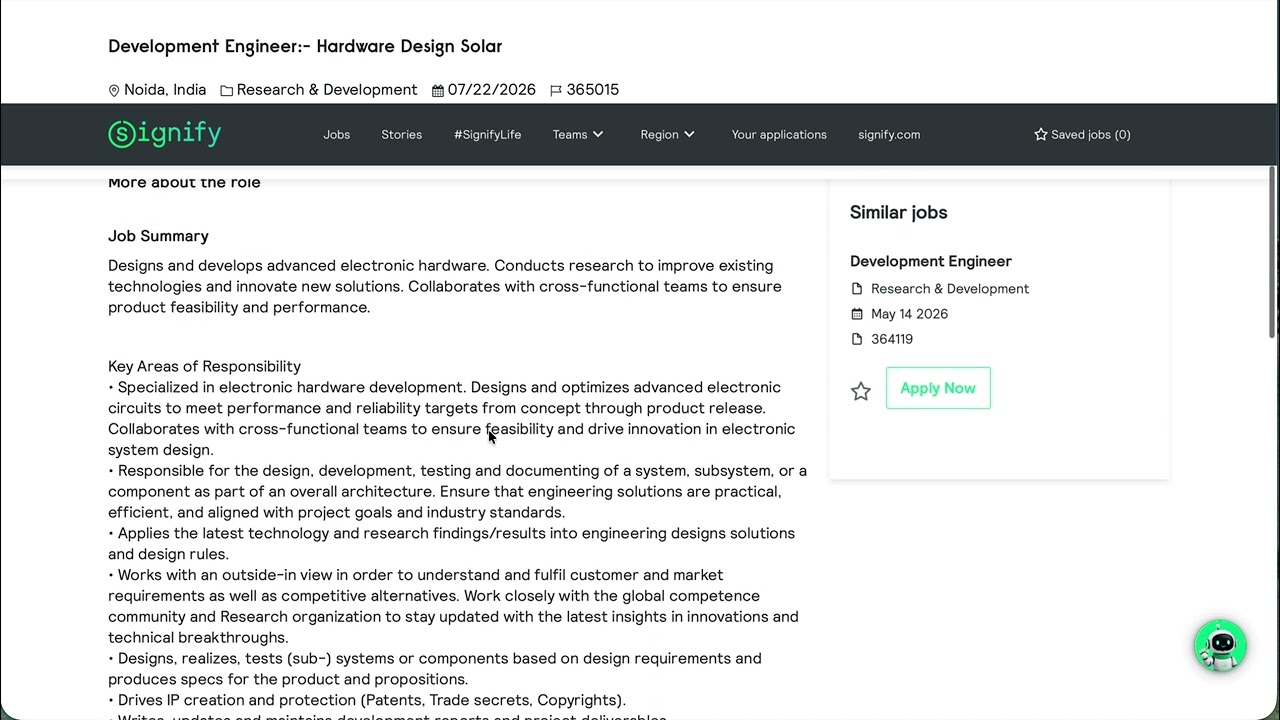
Task: Open the Development Engineer similar job
Action: 931,261
